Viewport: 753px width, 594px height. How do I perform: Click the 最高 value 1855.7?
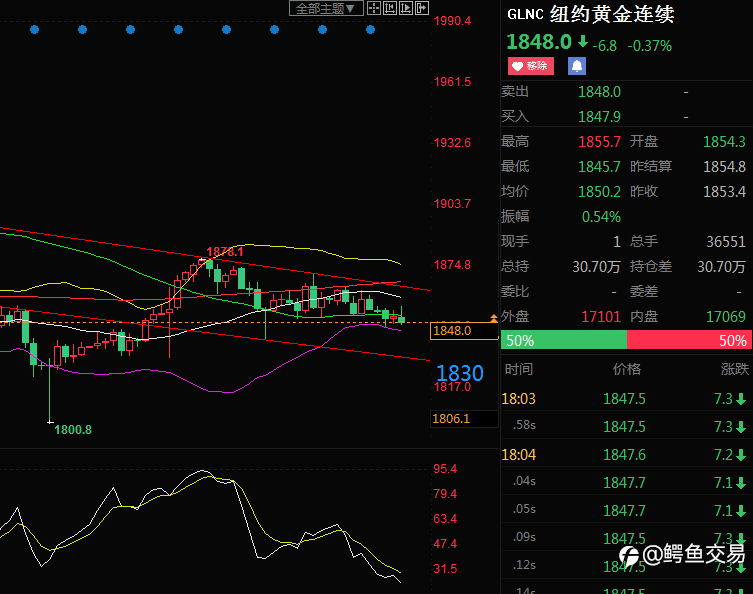tap(599, 142)
